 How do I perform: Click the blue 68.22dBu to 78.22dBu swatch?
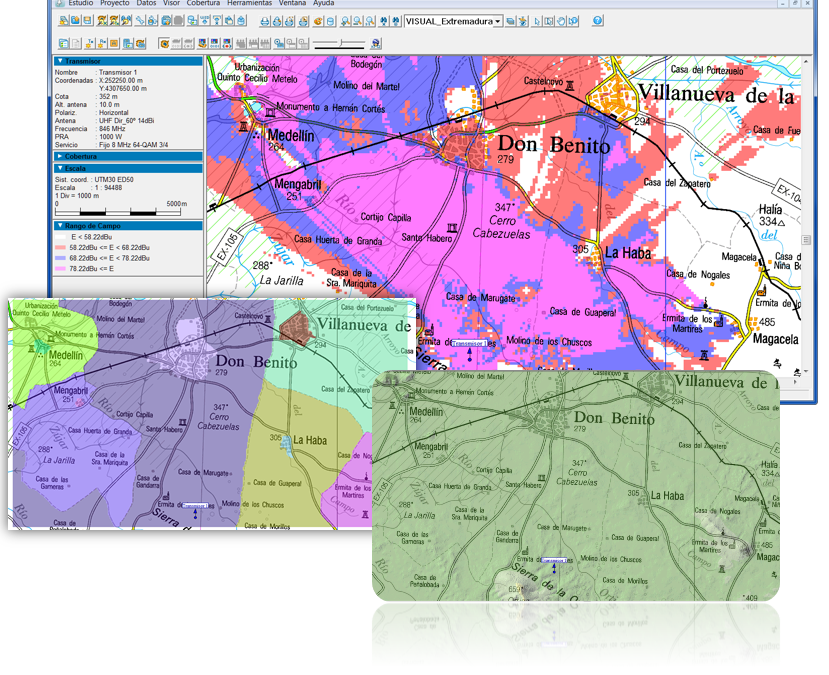[60, 258]
